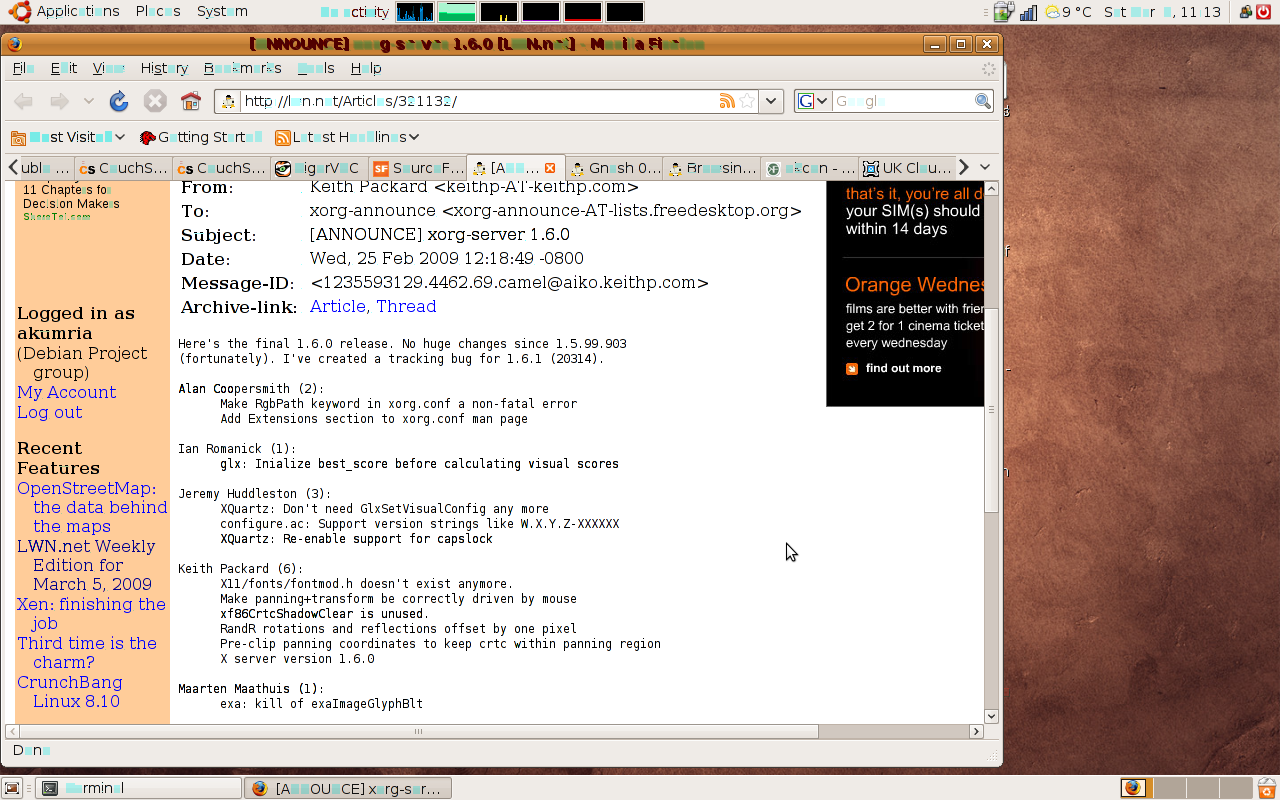Click the panel clock date and time
Image resolution: width=1280 pixels, height=800 pixels.
coord(1162,12)
